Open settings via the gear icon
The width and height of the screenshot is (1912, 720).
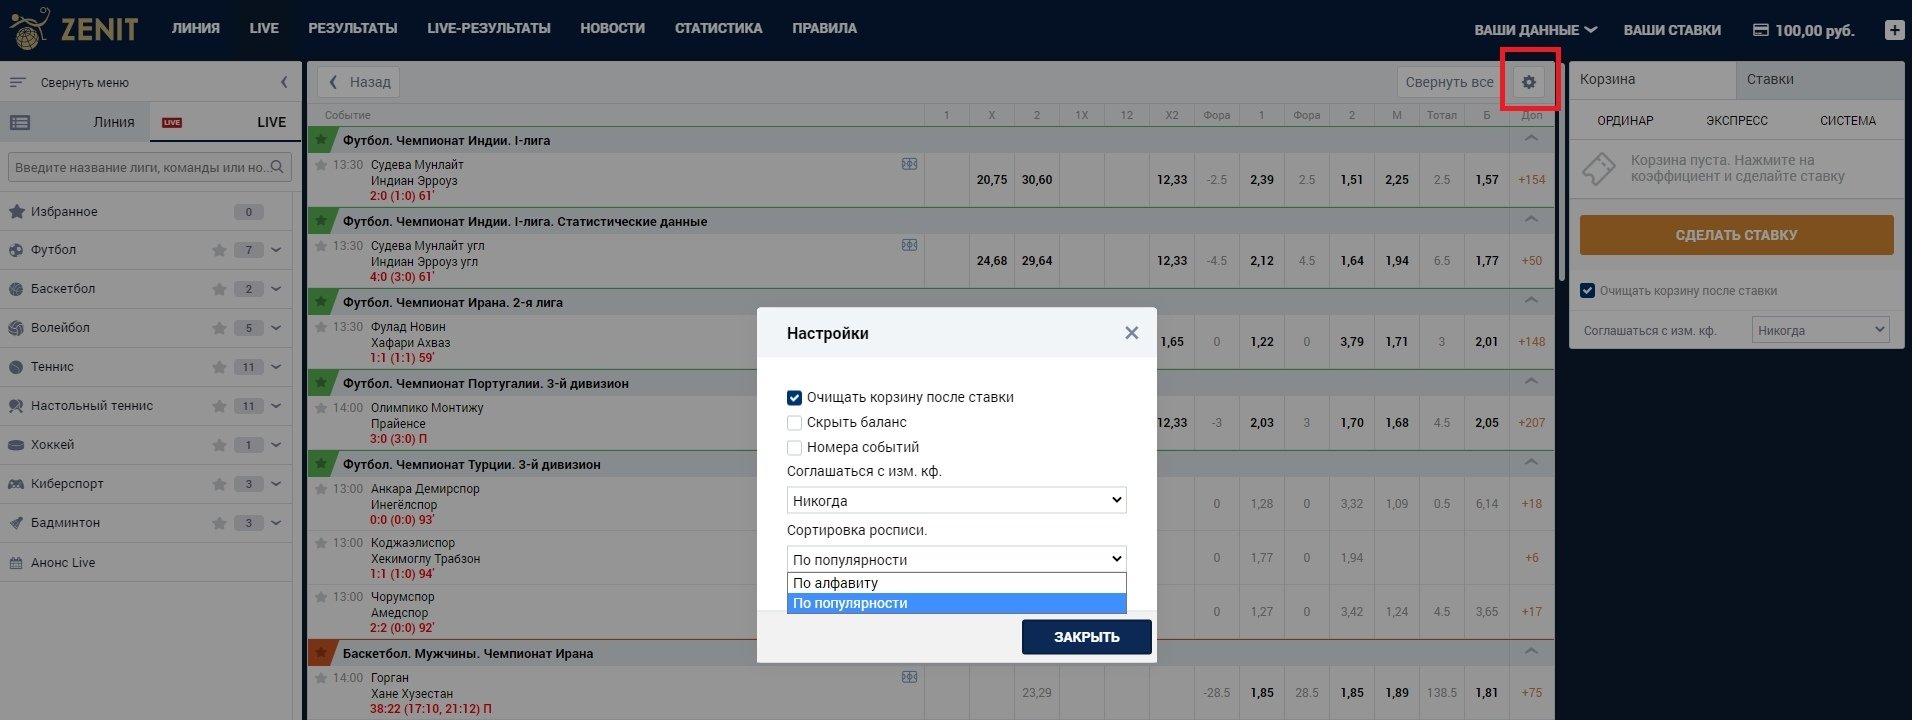pos(1528,82)
